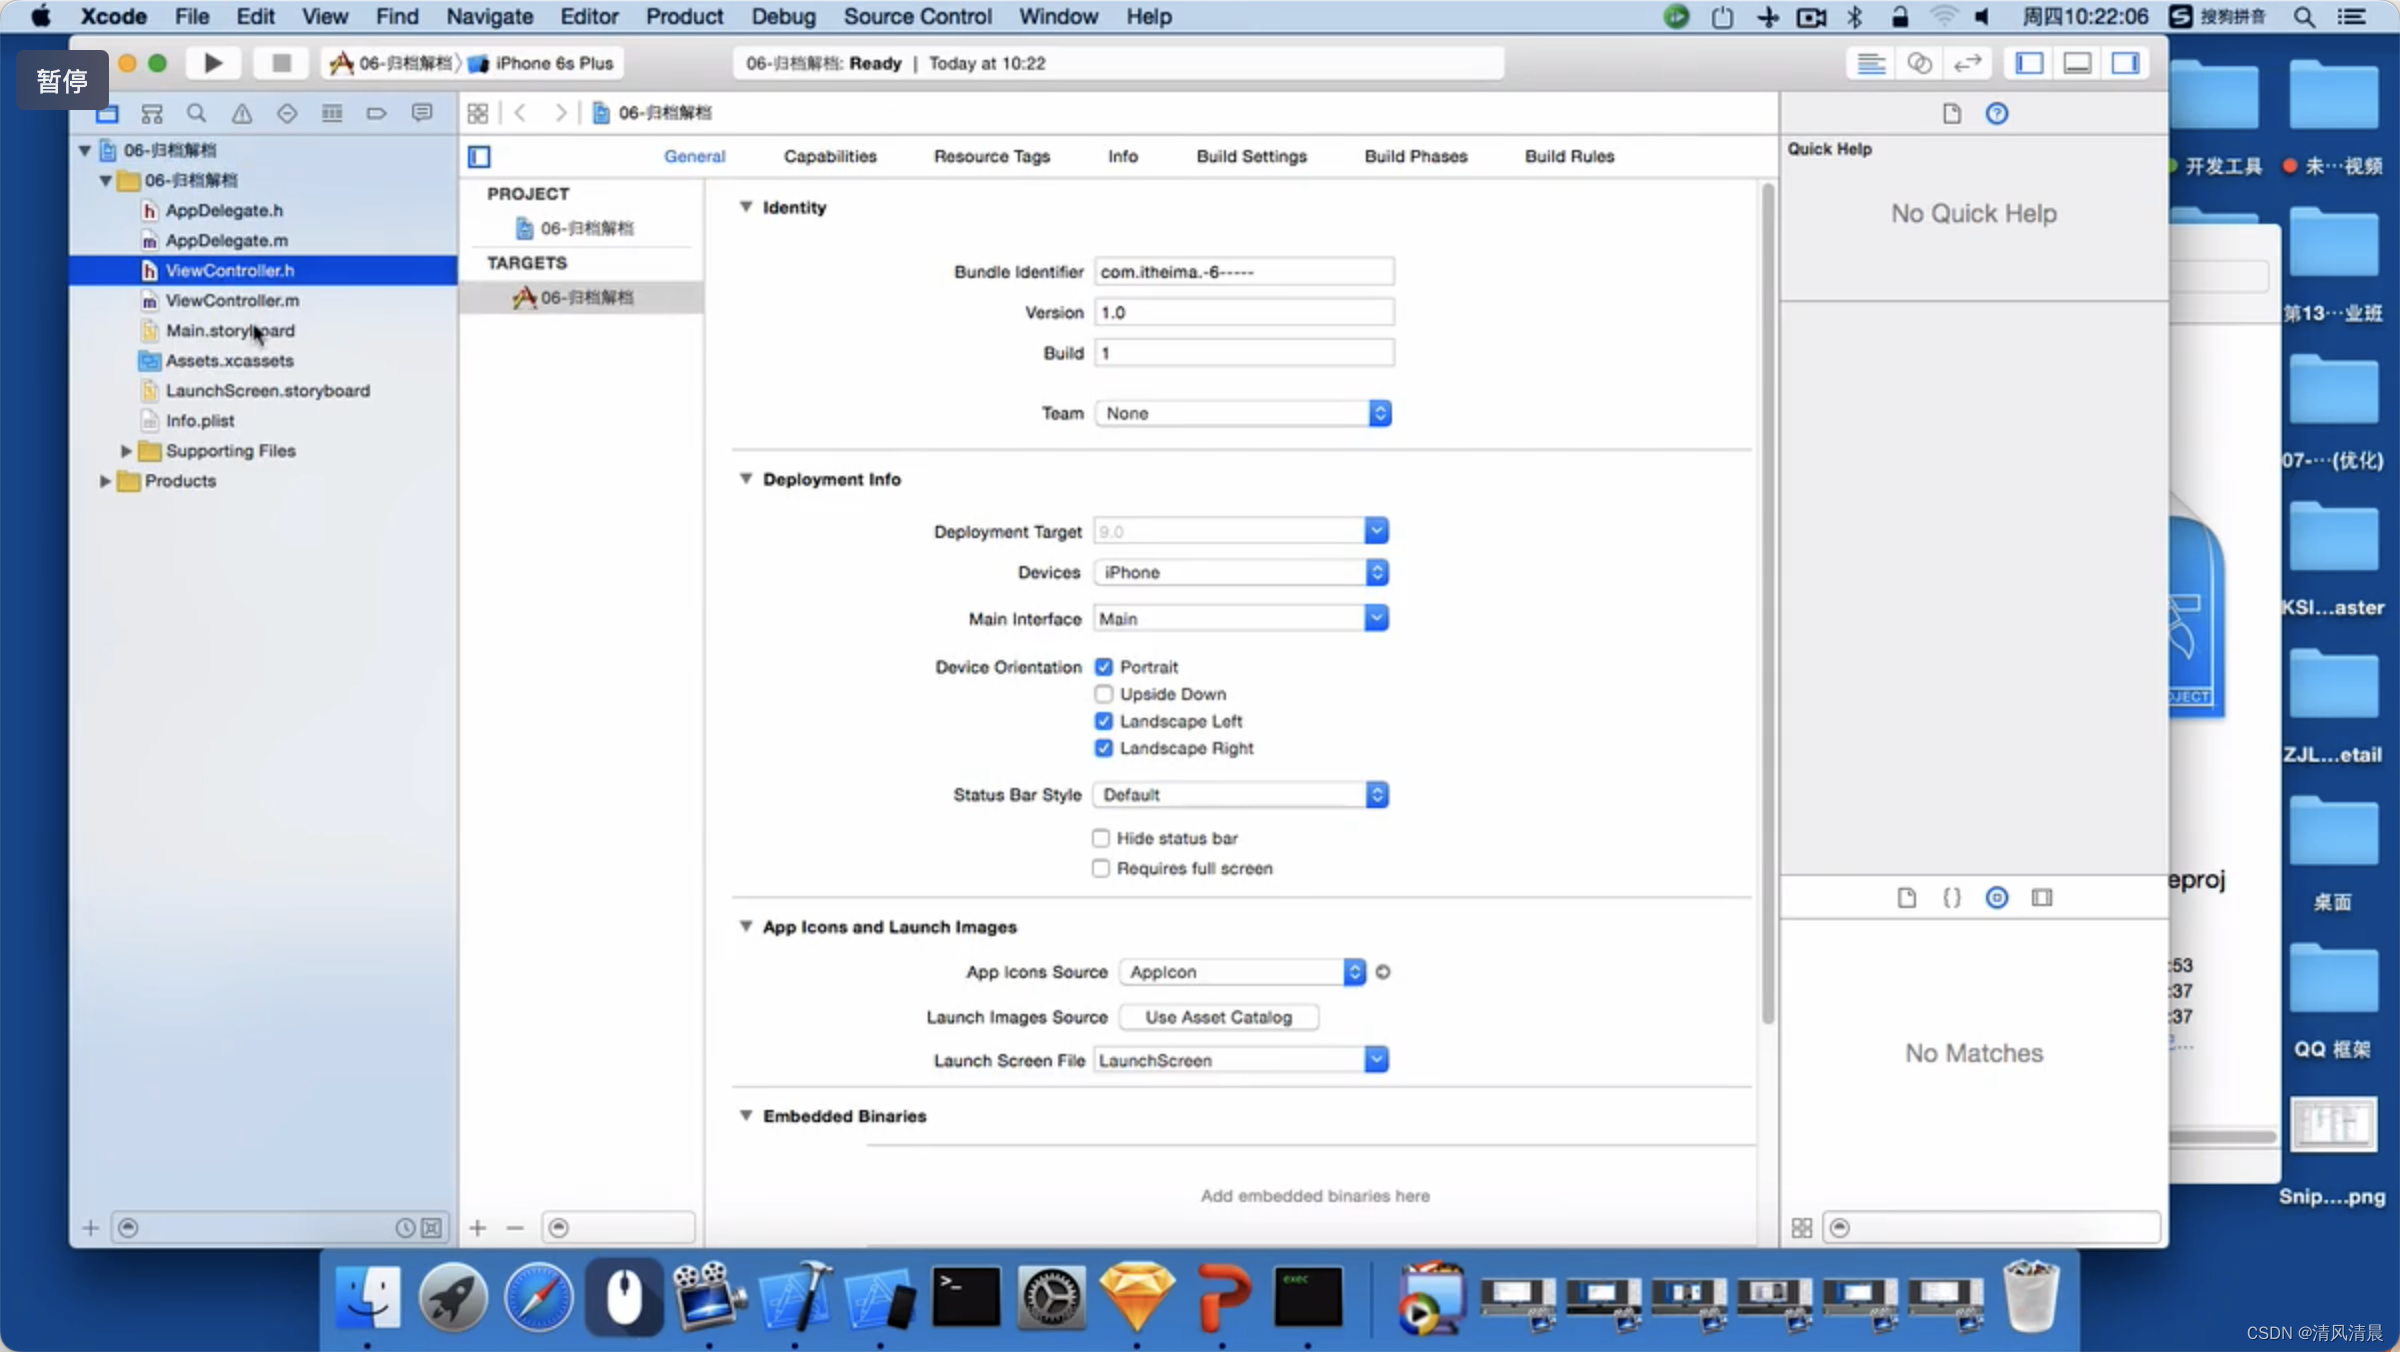Switch to the Info tab
The image size is (2400, 1352).
(1122, 156)
